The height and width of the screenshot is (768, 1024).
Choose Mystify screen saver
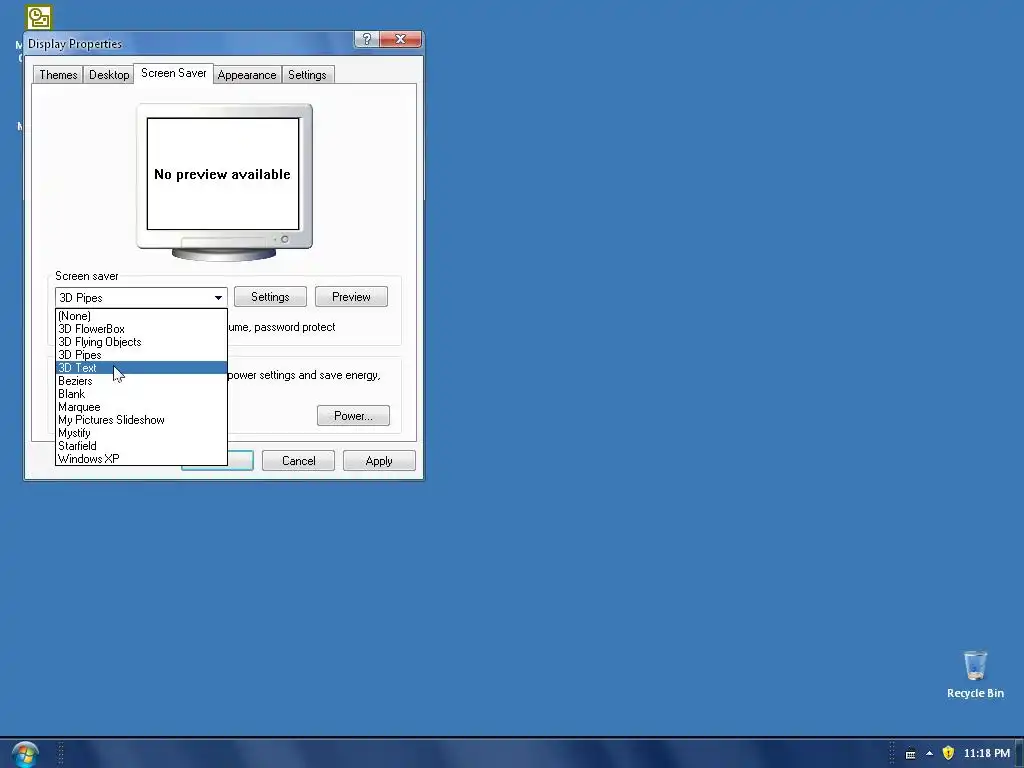click(141, 433)
